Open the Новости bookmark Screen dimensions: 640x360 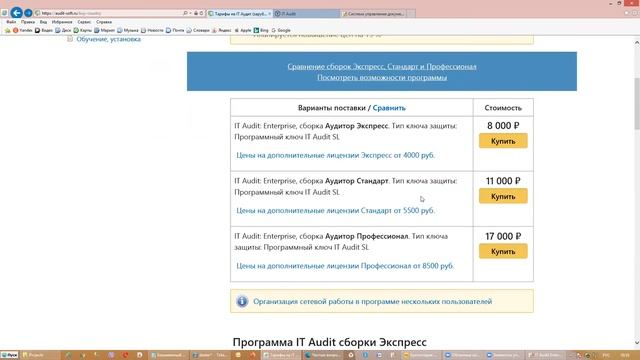[x=152, y=30]
